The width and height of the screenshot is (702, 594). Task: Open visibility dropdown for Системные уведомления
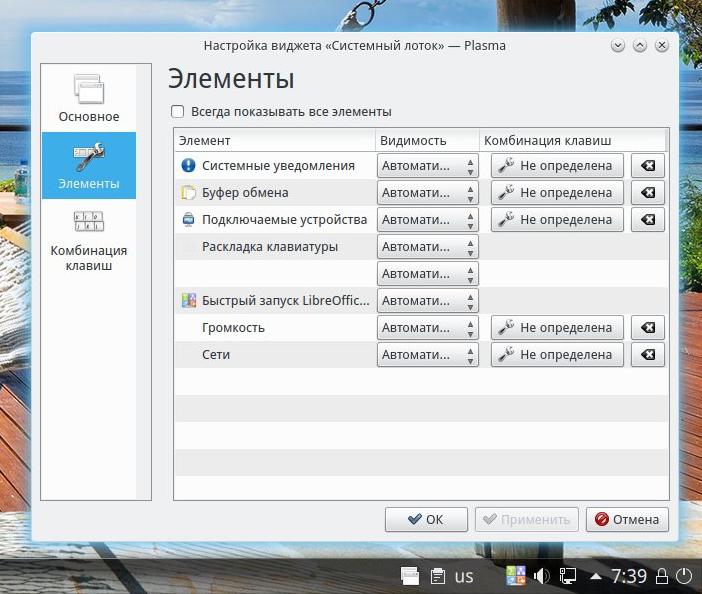click(427, 166)
